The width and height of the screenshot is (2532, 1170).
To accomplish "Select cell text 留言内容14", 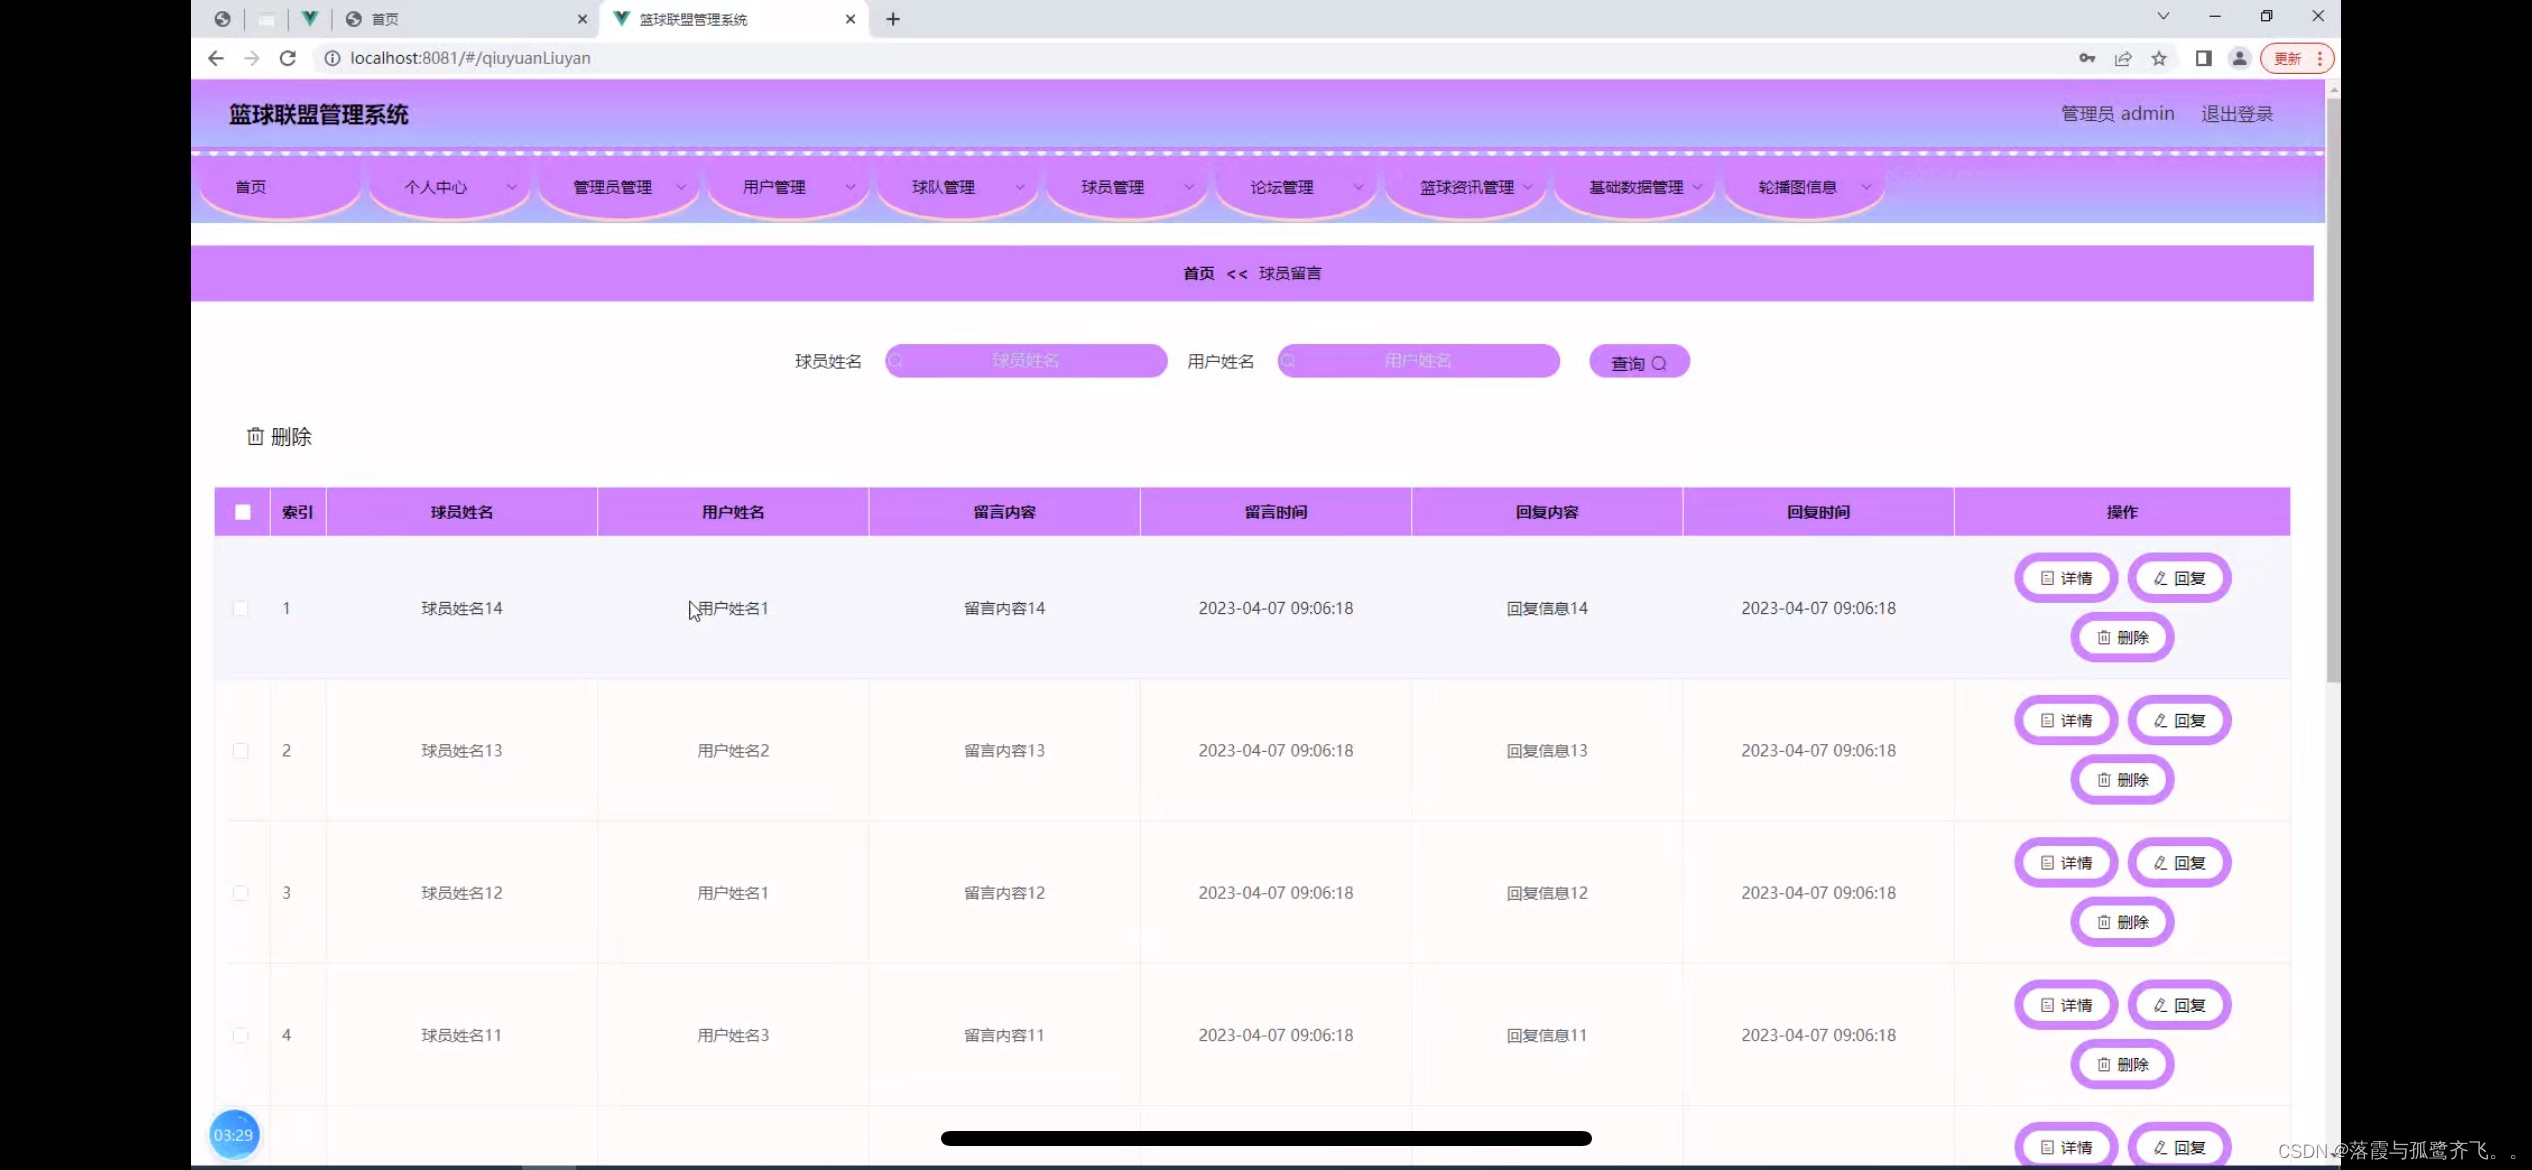I will tap(1004, 608).
